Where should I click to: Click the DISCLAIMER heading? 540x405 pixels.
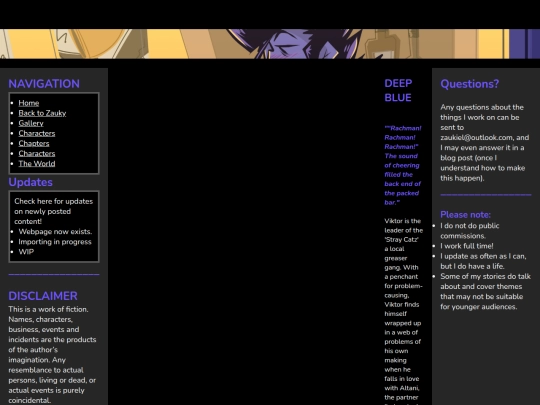click(43, 296)
